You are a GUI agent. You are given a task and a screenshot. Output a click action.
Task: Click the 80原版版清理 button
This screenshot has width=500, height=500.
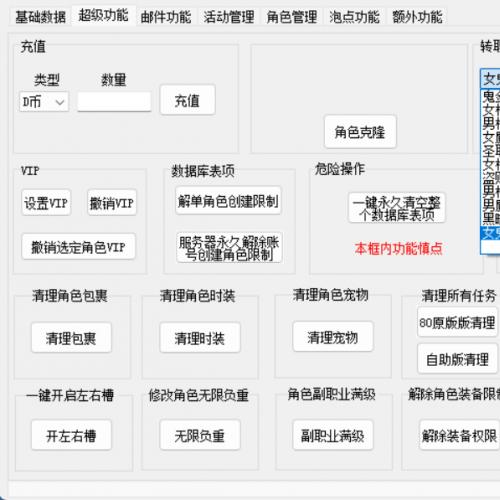[457, 322]
